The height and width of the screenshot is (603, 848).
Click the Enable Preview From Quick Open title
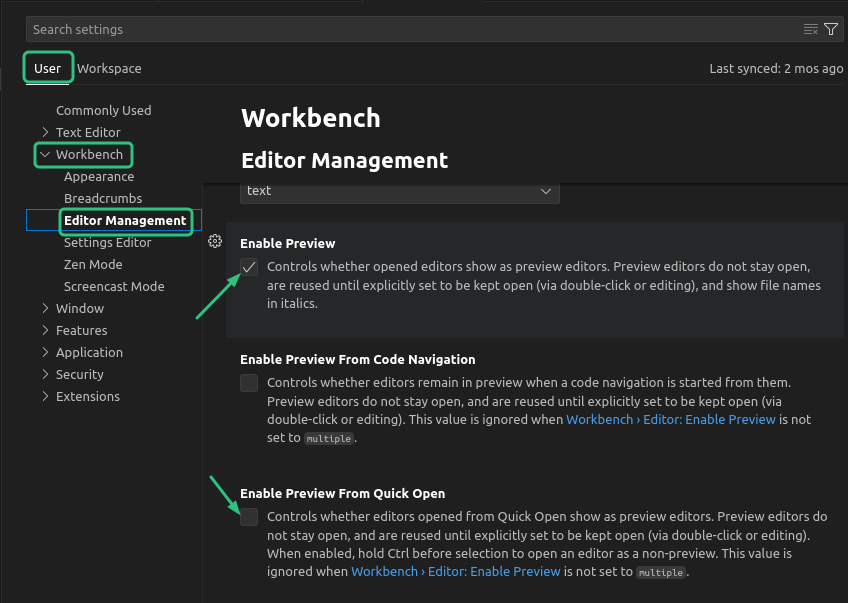tap(342, 494)
